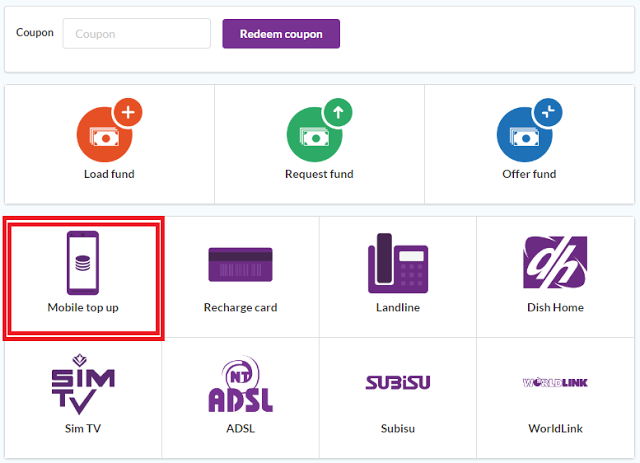
Task: Select the green Request fund icon
Action: (x=315, y=134)
